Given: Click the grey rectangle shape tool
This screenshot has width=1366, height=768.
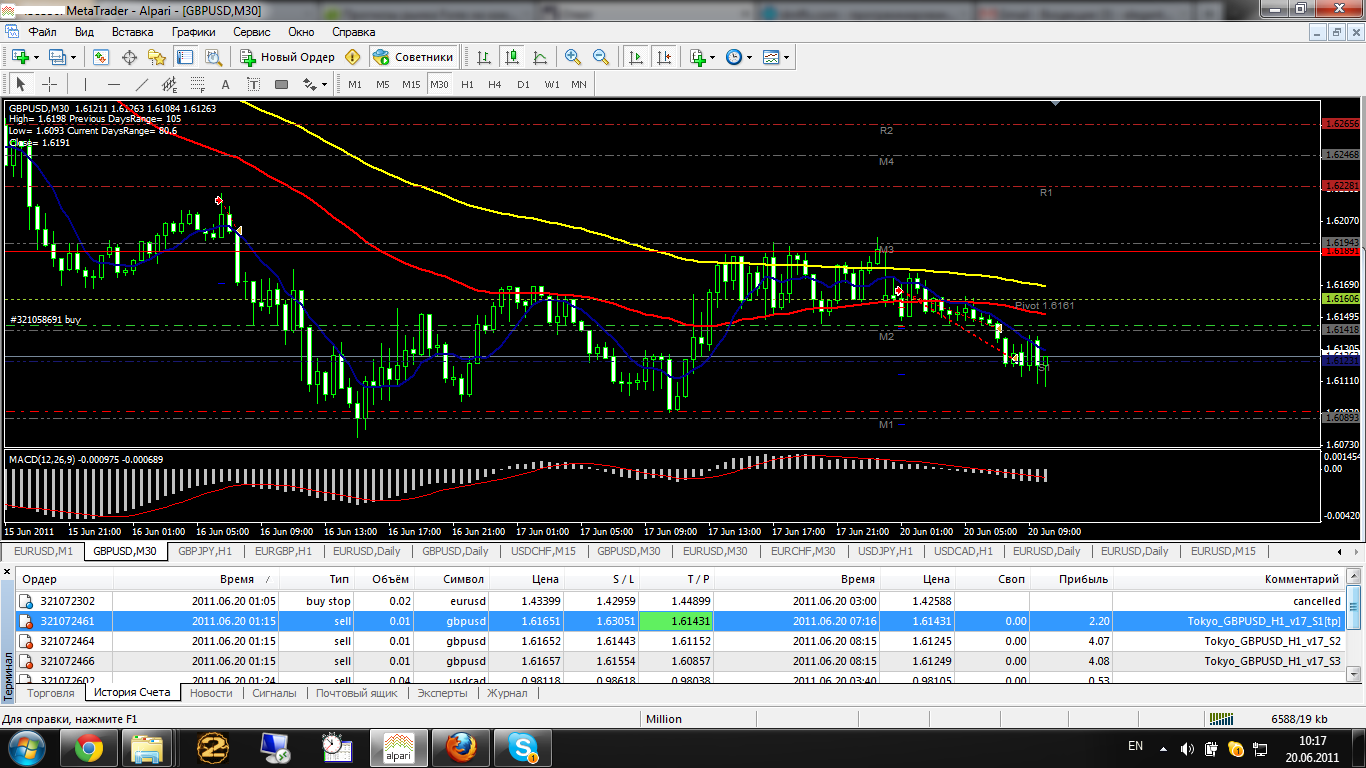Looking at the screenshot, I should 282,84.
